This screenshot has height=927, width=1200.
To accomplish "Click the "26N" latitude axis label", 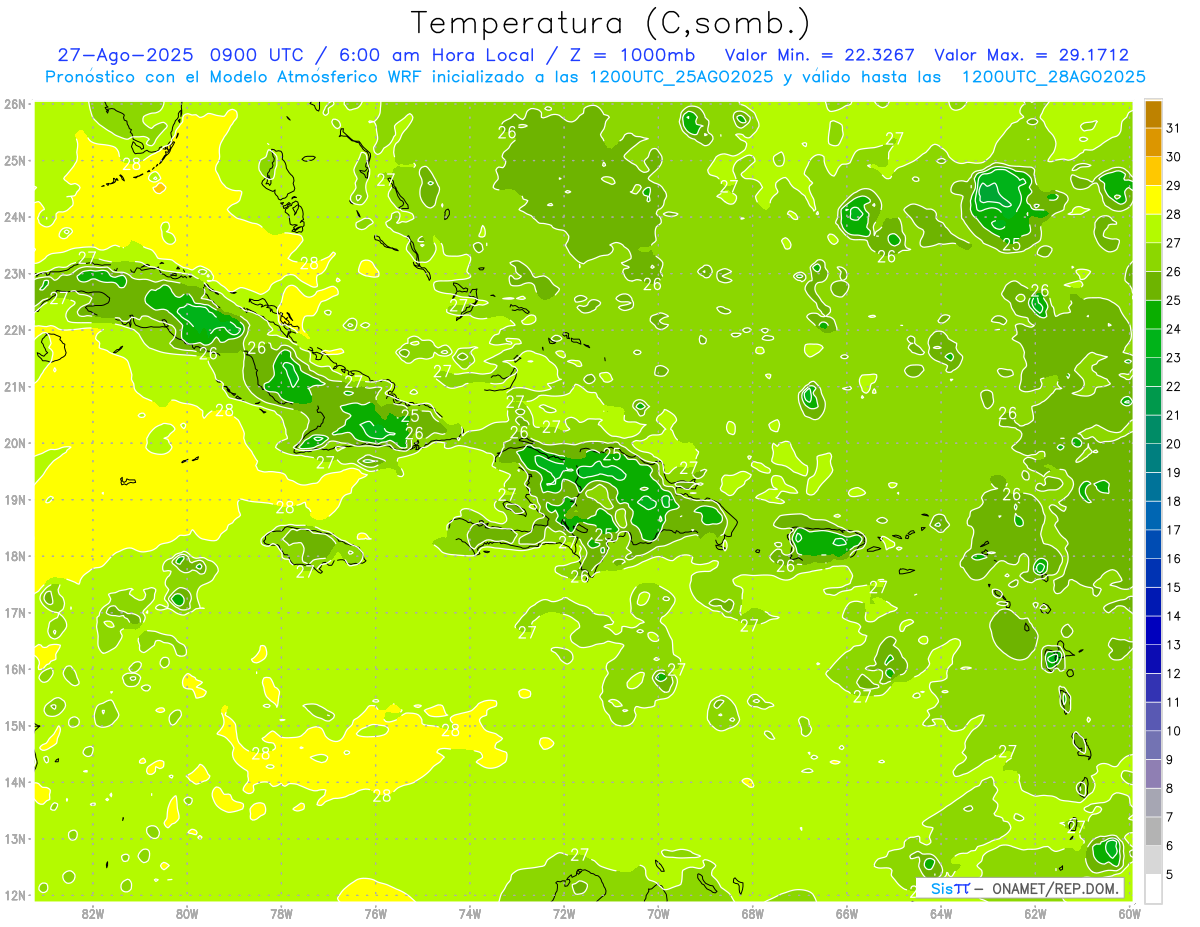I will click(14, 104).
